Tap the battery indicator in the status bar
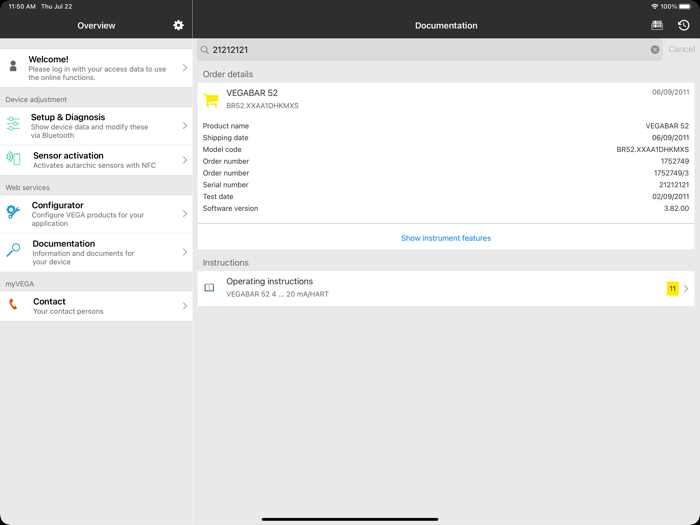The width and height of the screenshot is (700, 525). [x=684, y=7]
